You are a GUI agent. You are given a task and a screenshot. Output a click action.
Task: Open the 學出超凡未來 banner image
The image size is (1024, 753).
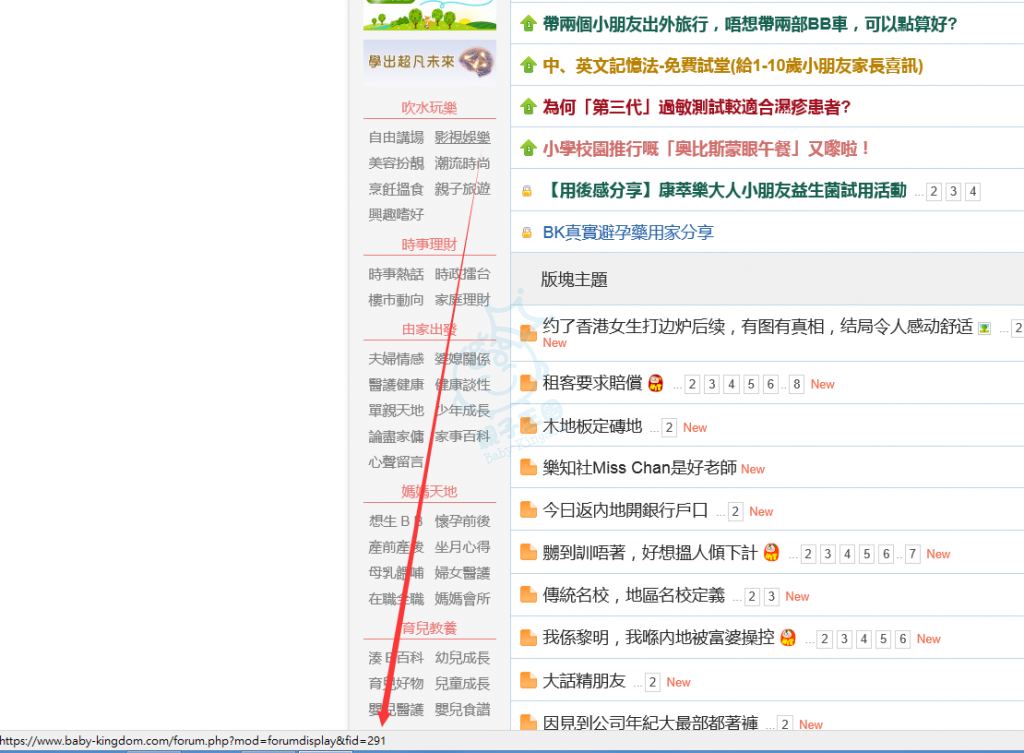pos(430,62)
